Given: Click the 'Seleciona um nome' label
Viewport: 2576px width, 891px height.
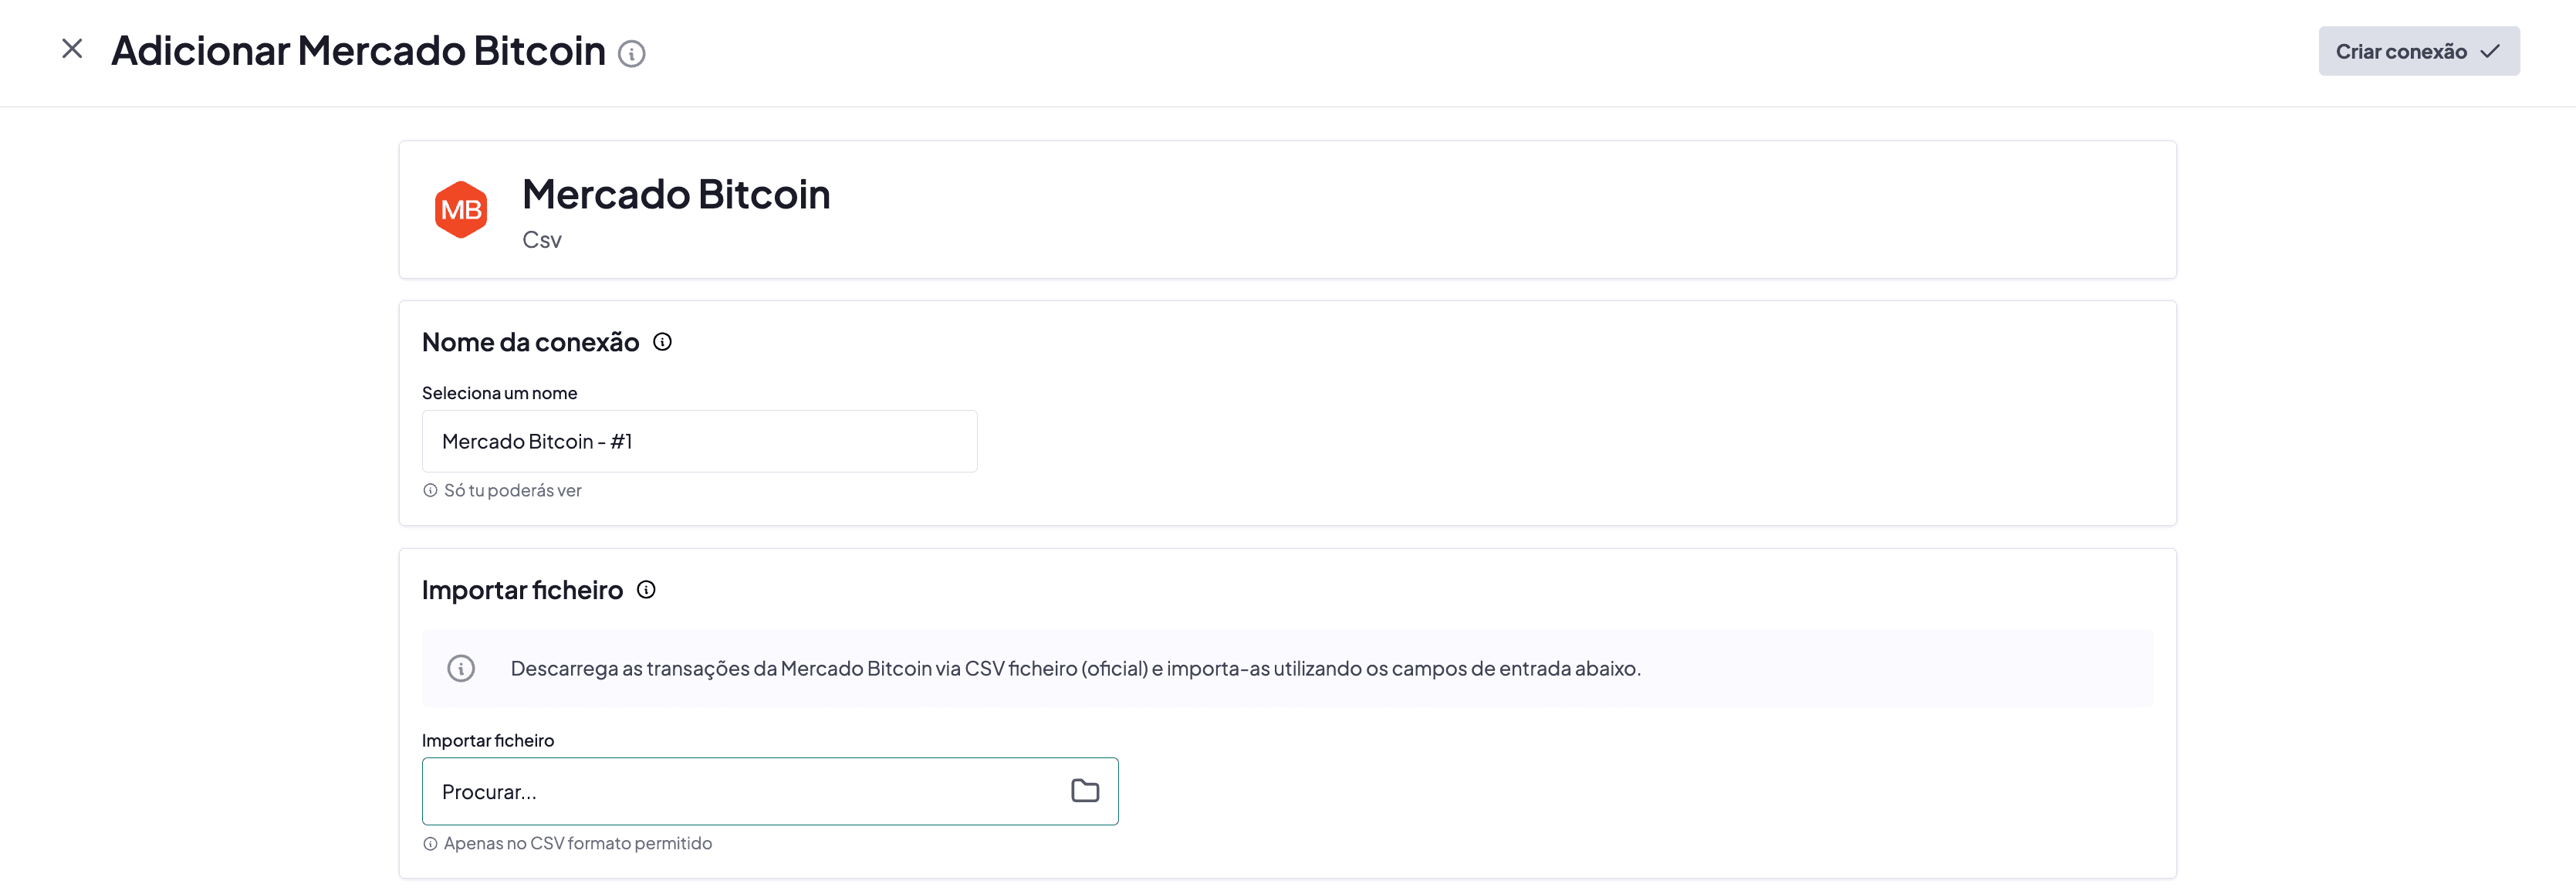Looking at the screenshot, I should (500, 392).
